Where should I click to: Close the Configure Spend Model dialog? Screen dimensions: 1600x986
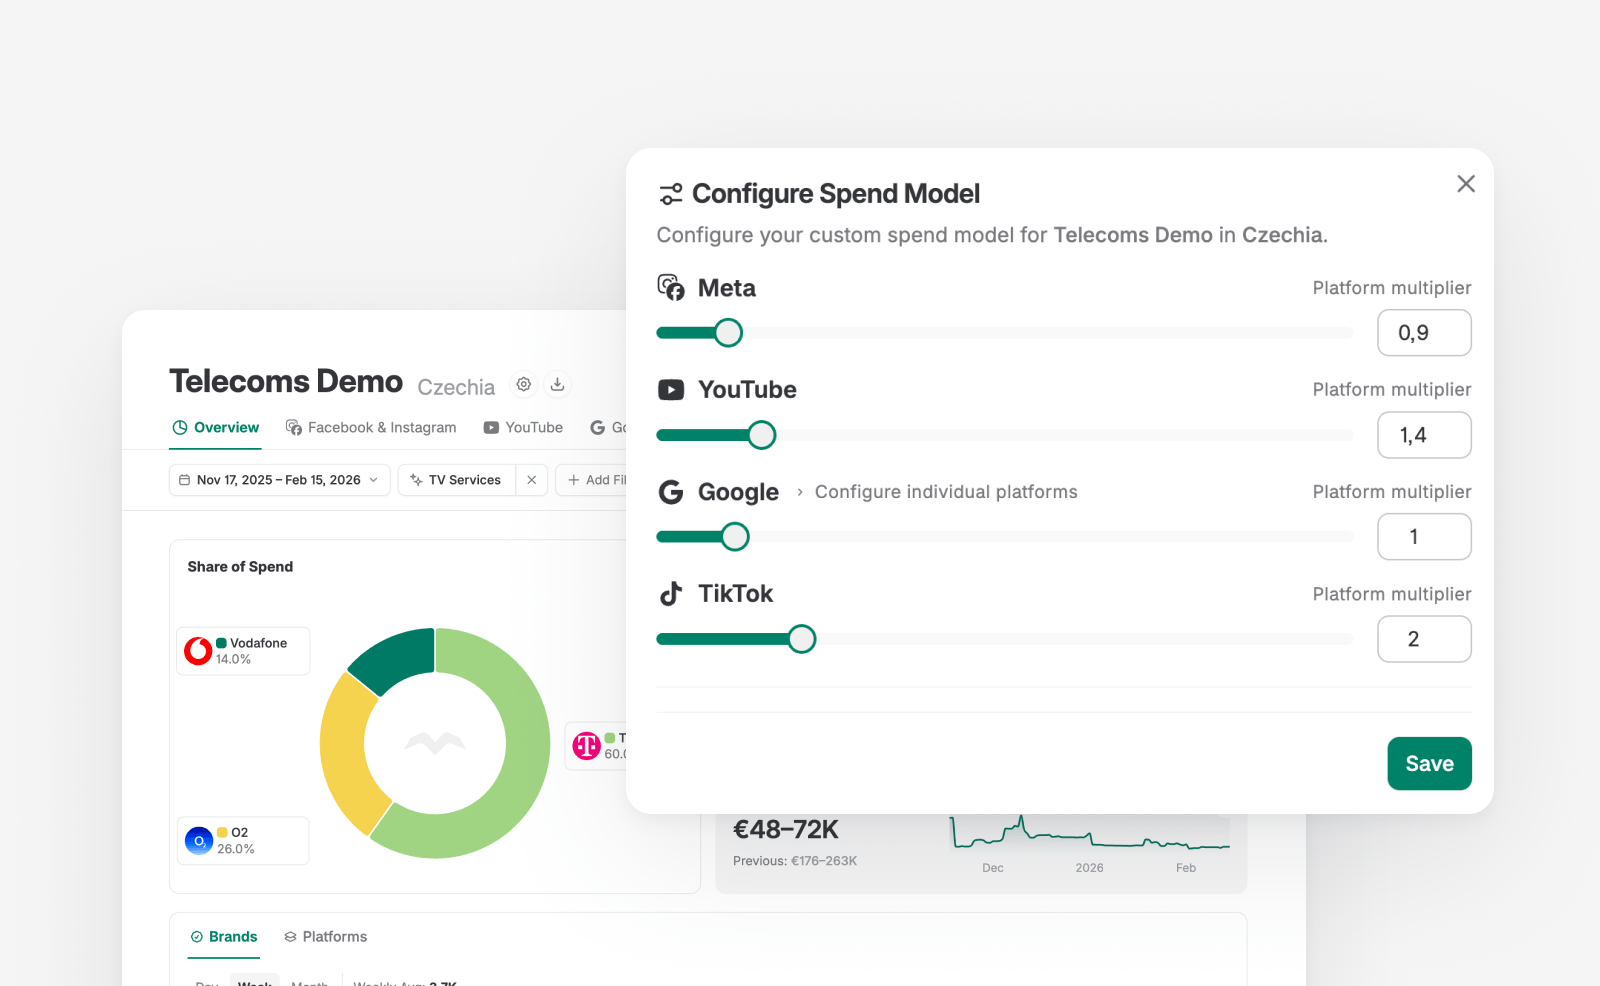1466,184
